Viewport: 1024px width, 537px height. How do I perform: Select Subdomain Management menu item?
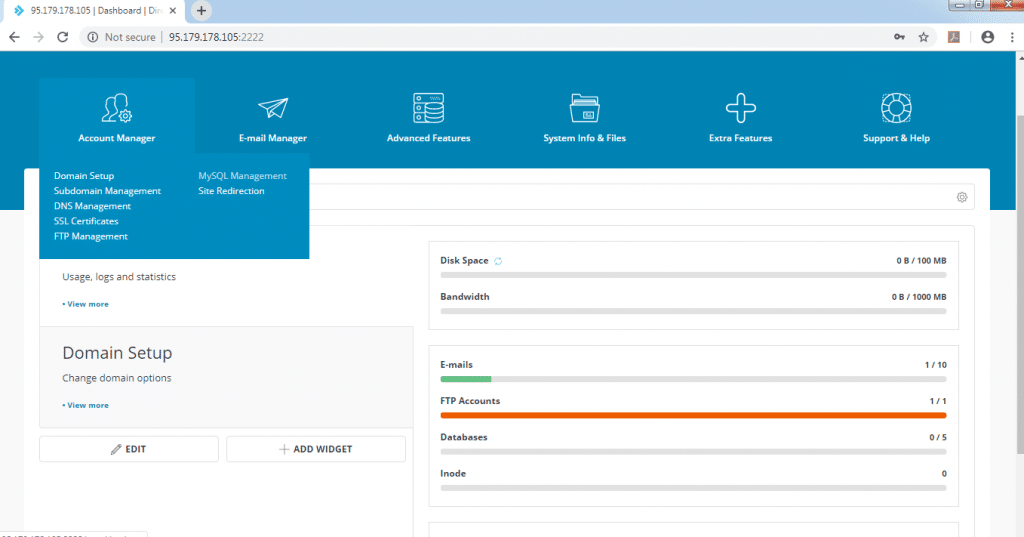point(107,191)
